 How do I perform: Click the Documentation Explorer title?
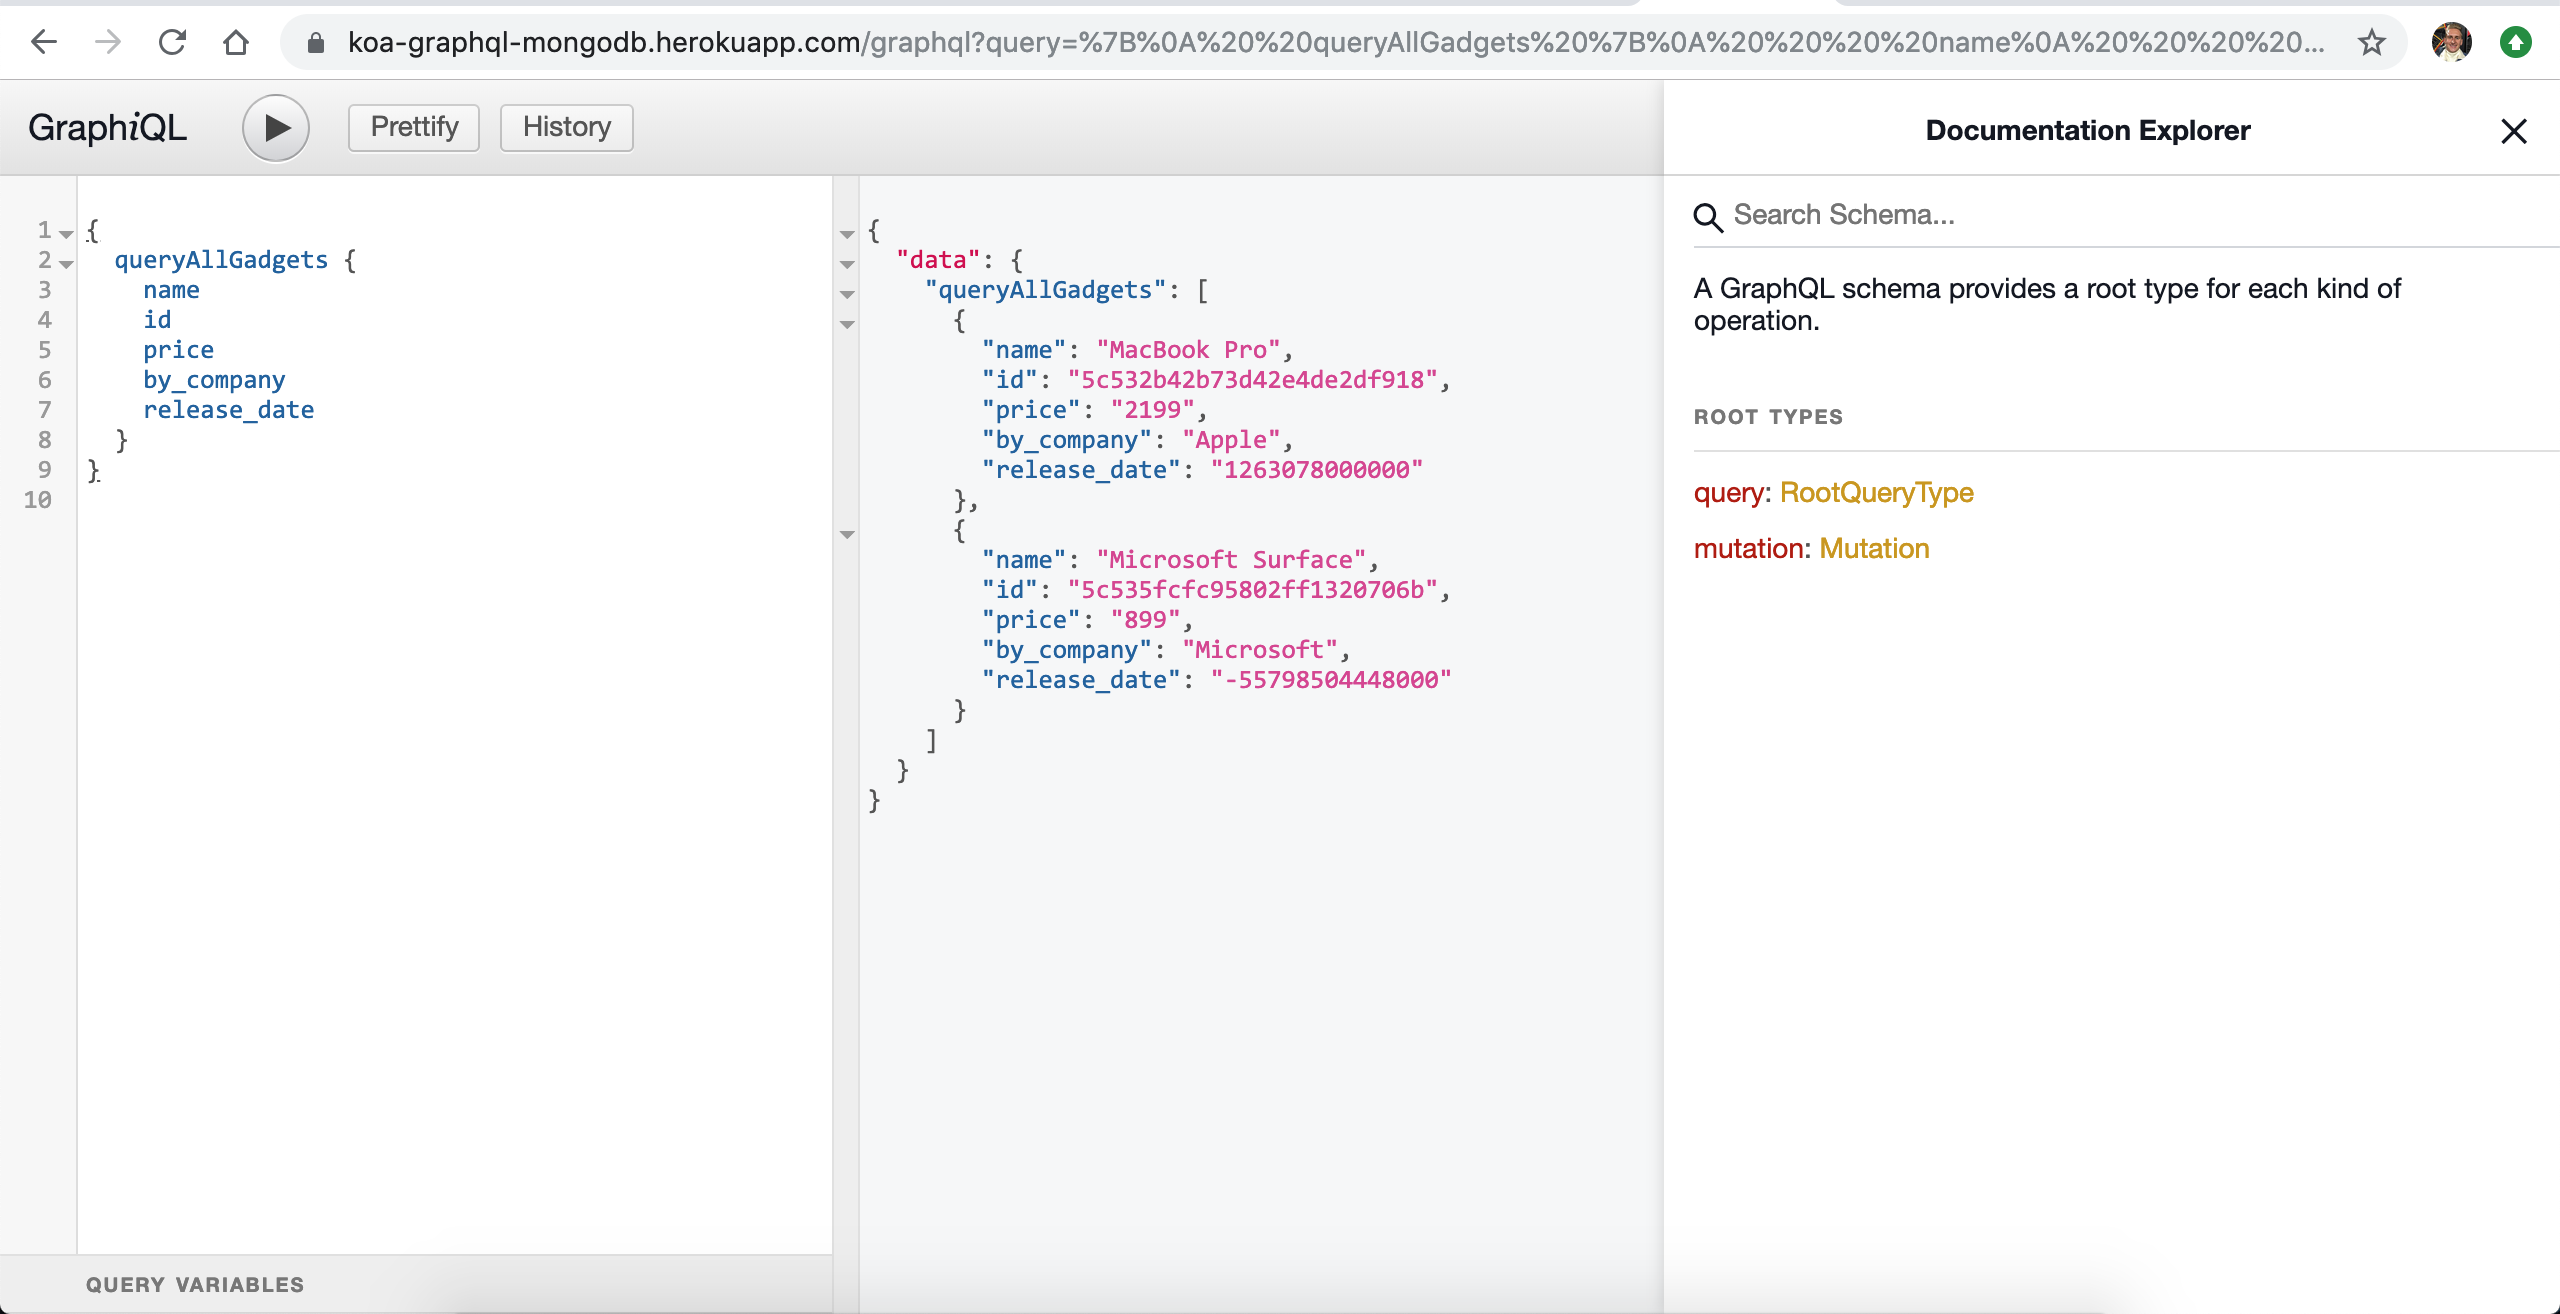tap(2088, 131)
